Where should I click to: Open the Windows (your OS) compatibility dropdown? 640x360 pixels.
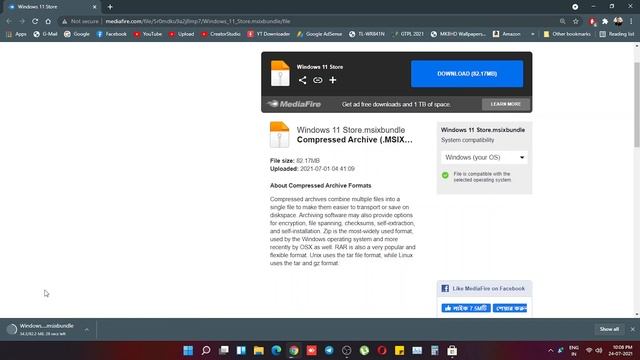point(484,157)
